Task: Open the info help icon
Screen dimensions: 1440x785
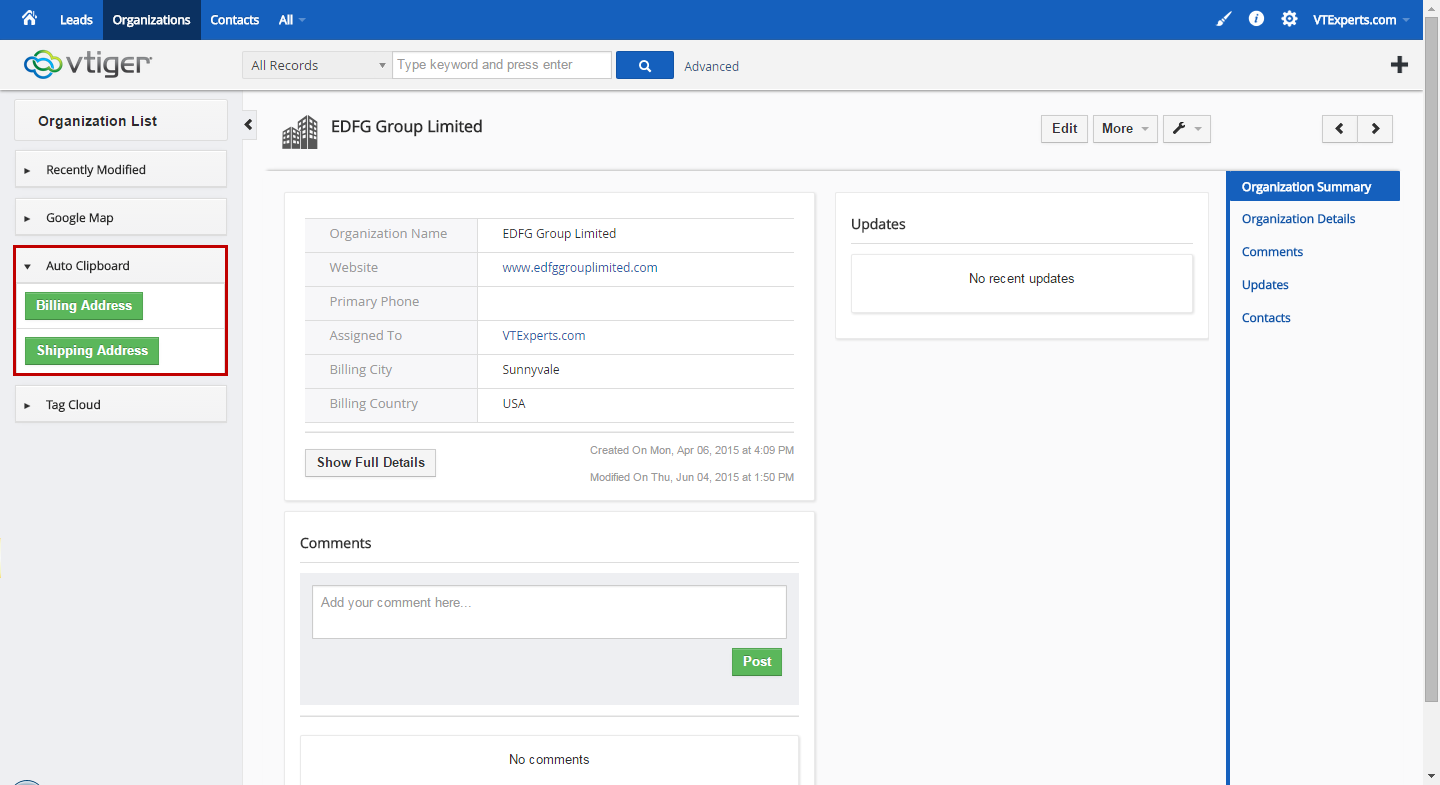Action: [1257, 19]
